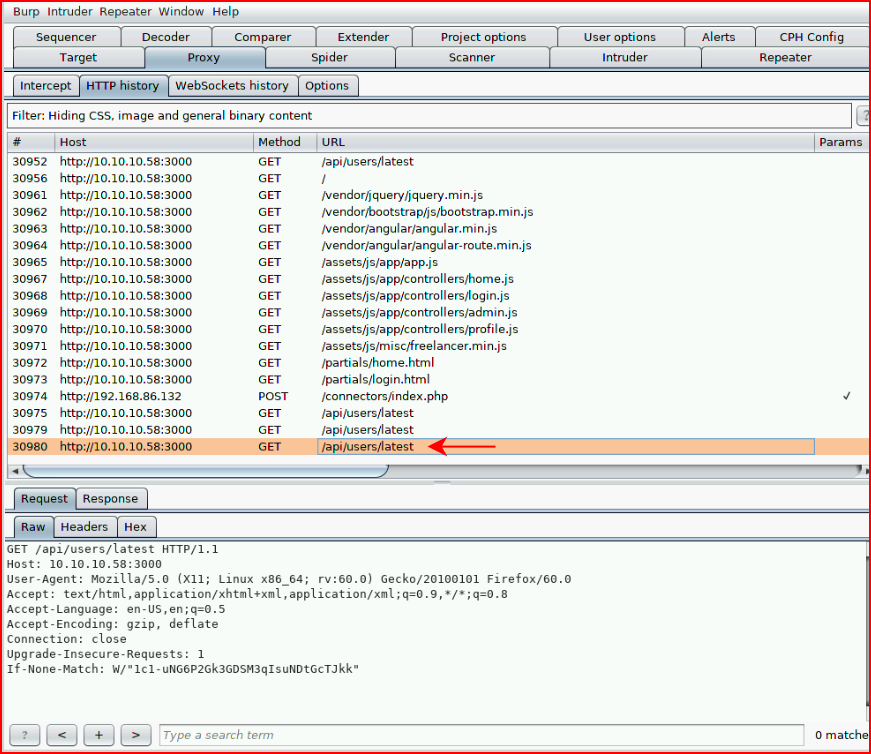Viewport: 871px width, 754px height.
Task: Open the Intruder menu in menu bar
Action: pyautogui.click(x=69, y=12)
